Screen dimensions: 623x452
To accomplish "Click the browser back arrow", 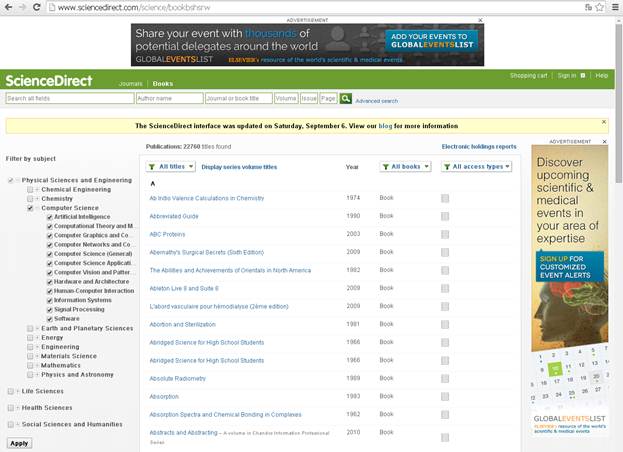I will (8, 7).
